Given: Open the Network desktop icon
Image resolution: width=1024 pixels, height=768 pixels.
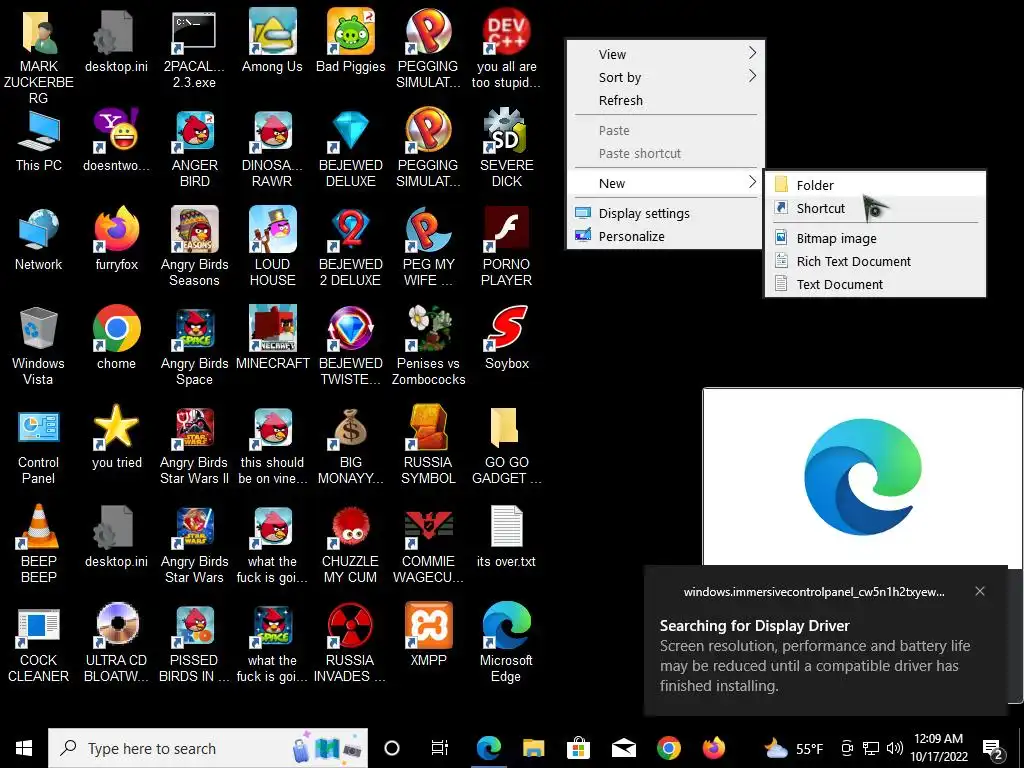Looking at the screenshot, I should click(39, 240).
